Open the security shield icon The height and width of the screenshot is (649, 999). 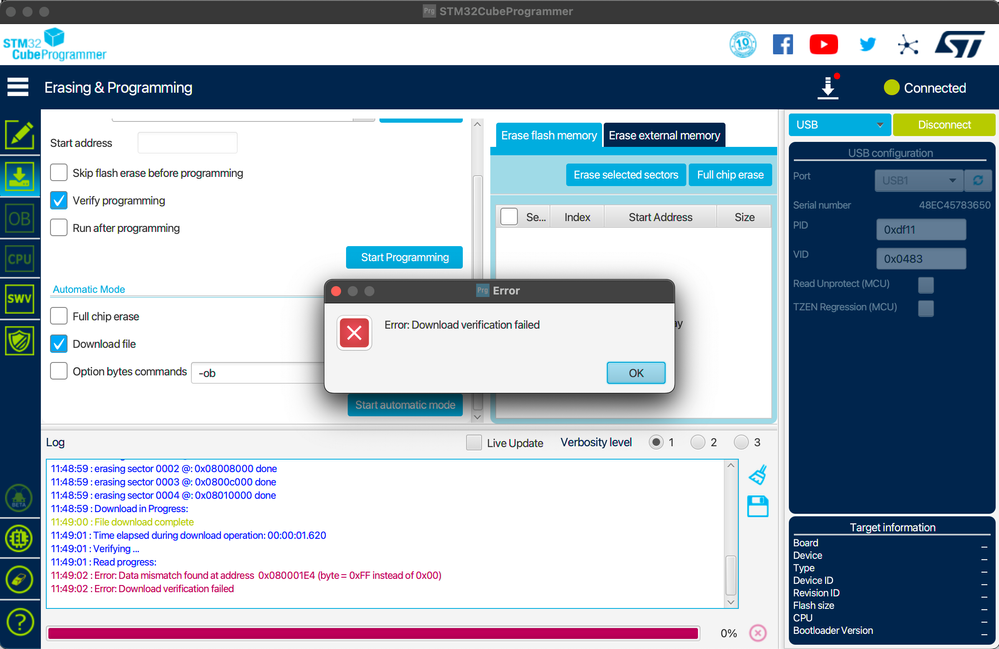pos(20,341)
